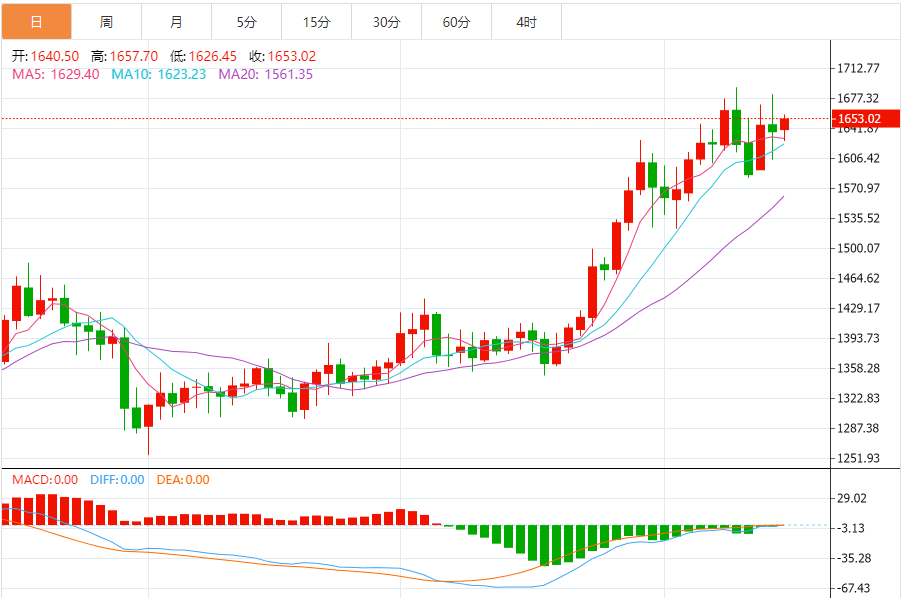
Task: Select the 日 (daily) chart tab
Action: pos(36,21)
